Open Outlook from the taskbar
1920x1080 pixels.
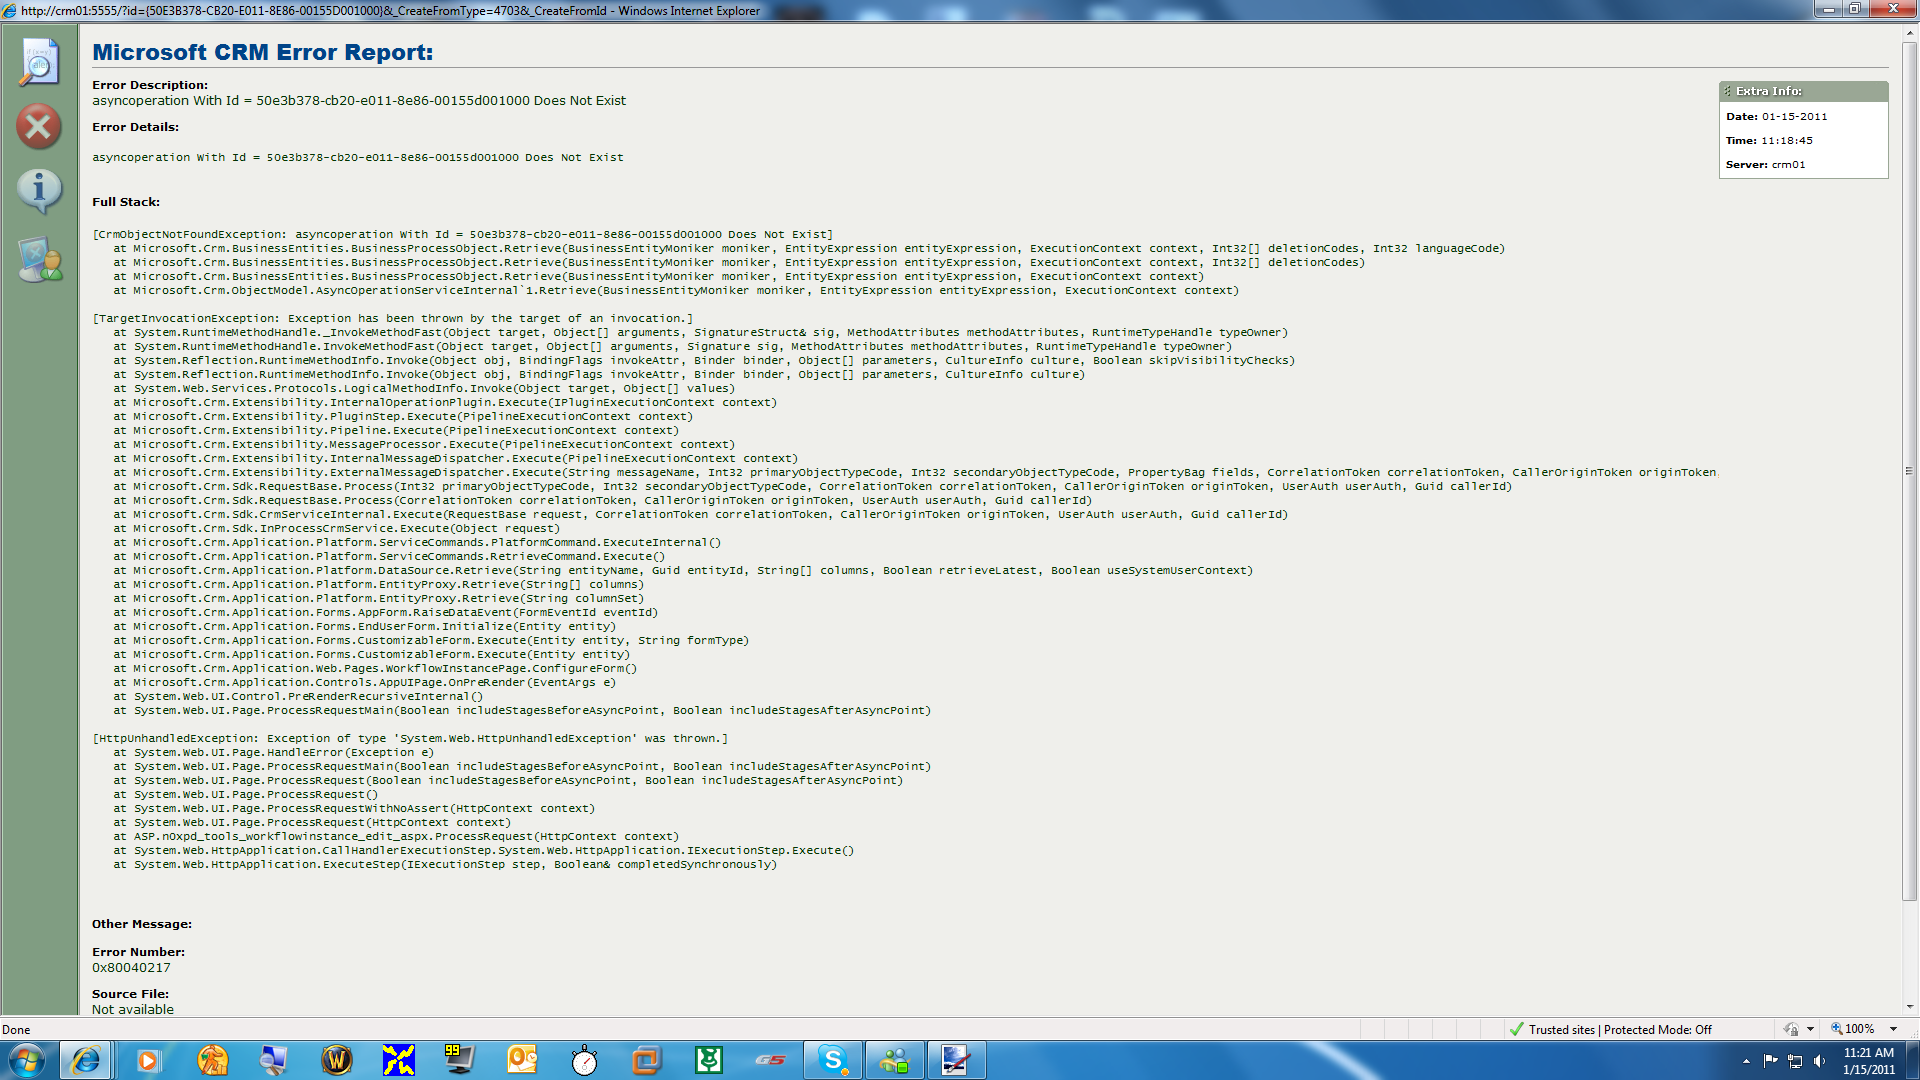click(522, 1060)
